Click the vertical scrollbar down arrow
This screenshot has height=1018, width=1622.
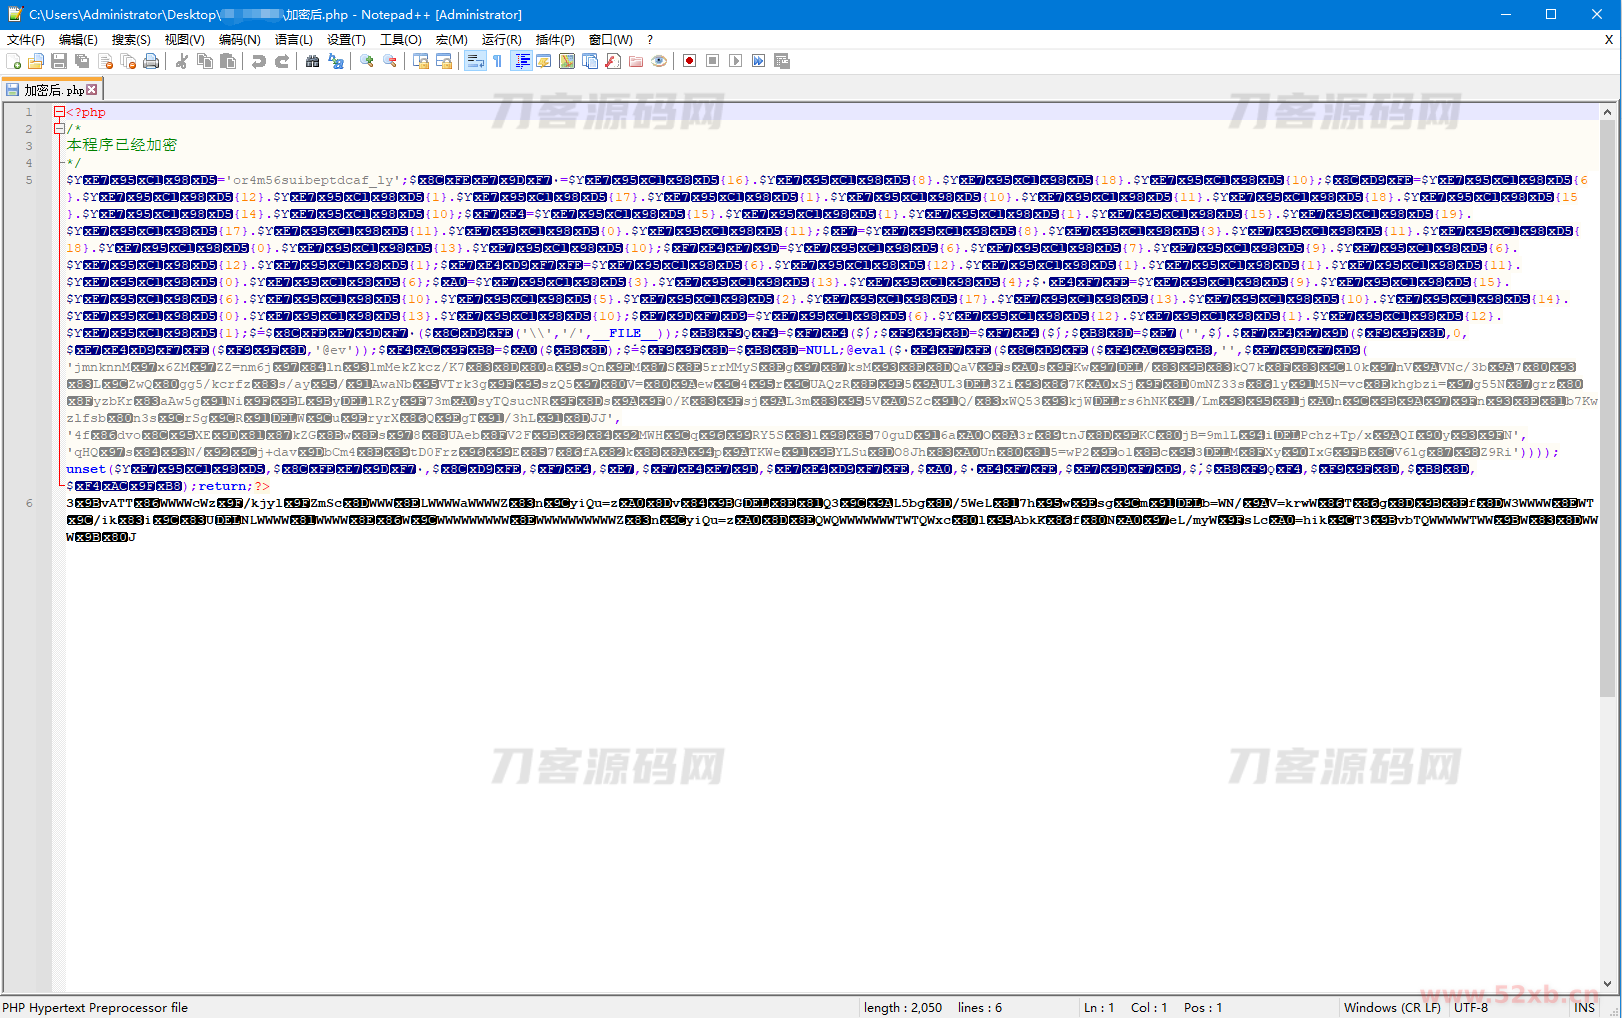(1608, 983)
